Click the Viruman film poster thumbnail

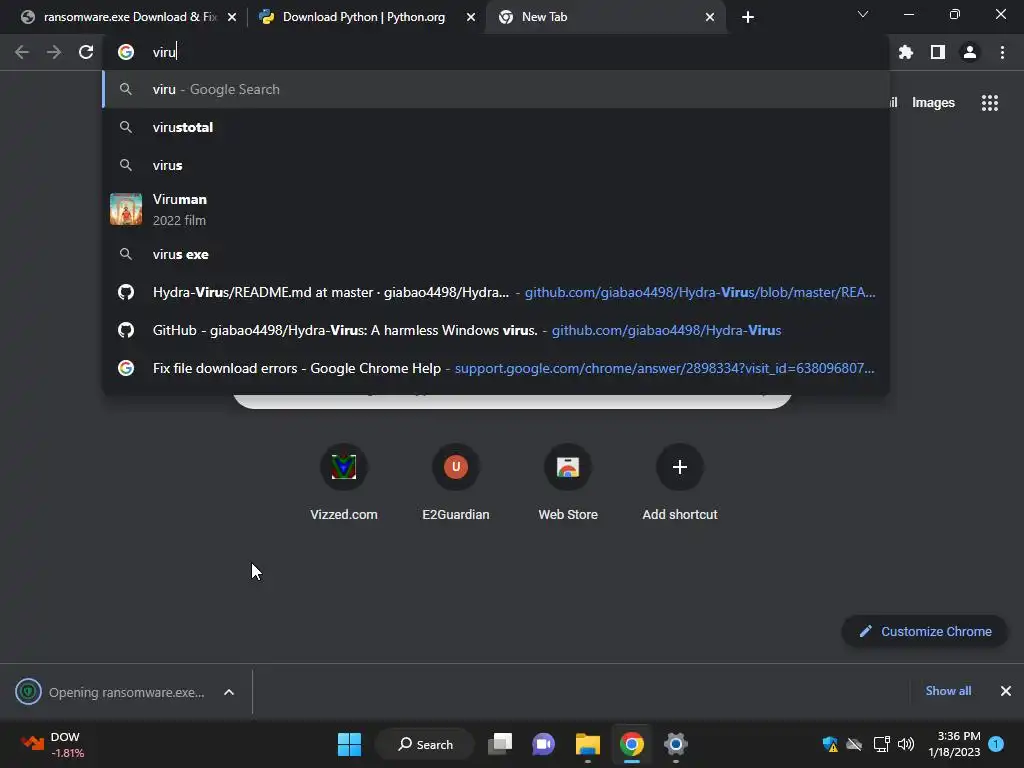pyautogui.click(x=126, y=209)
